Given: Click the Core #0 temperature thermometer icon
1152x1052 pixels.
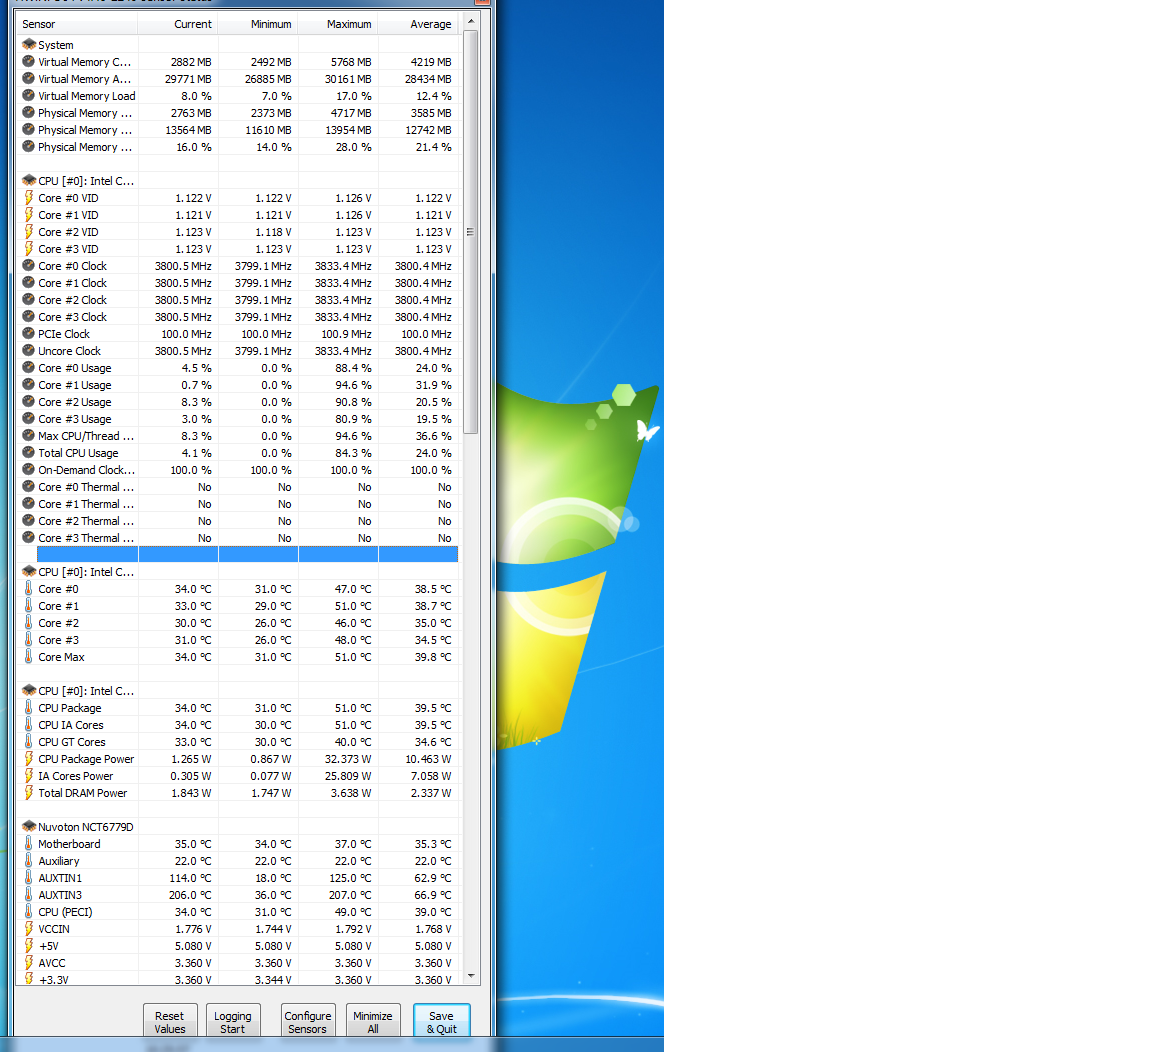Looking at the screenshot, I should pos(29,588).
